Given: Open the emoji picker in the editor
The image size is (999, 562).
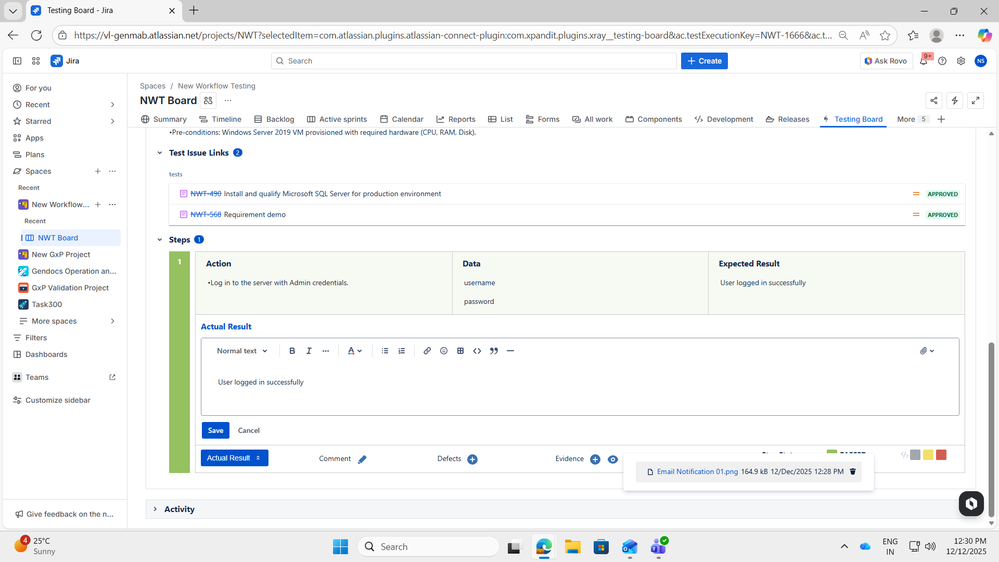Looking at the screenshot, I should pos(443,351).
